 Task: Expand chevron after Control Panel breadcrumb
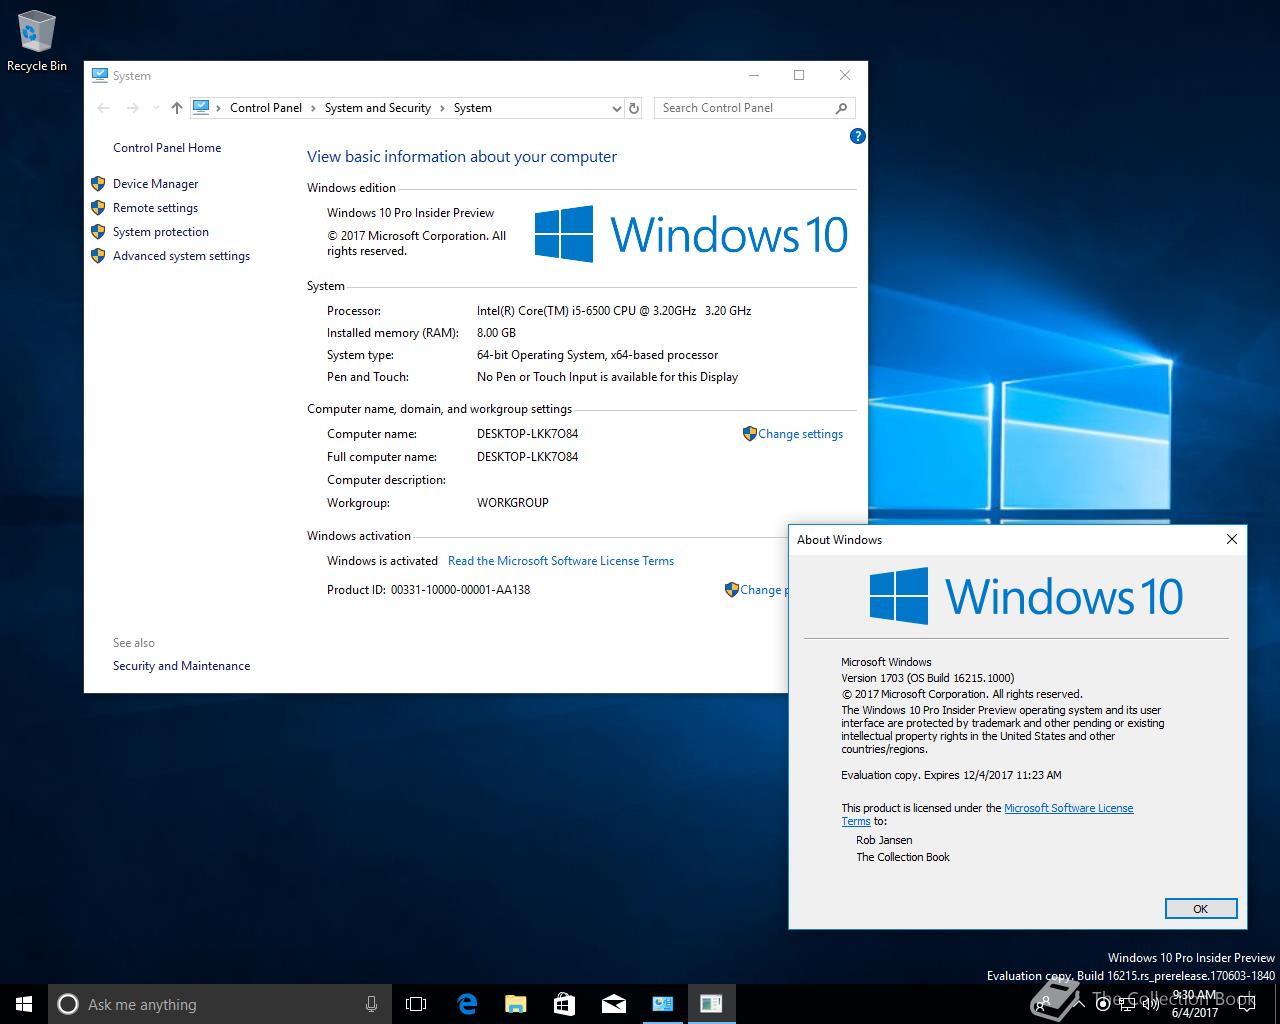tap(314, 108)
